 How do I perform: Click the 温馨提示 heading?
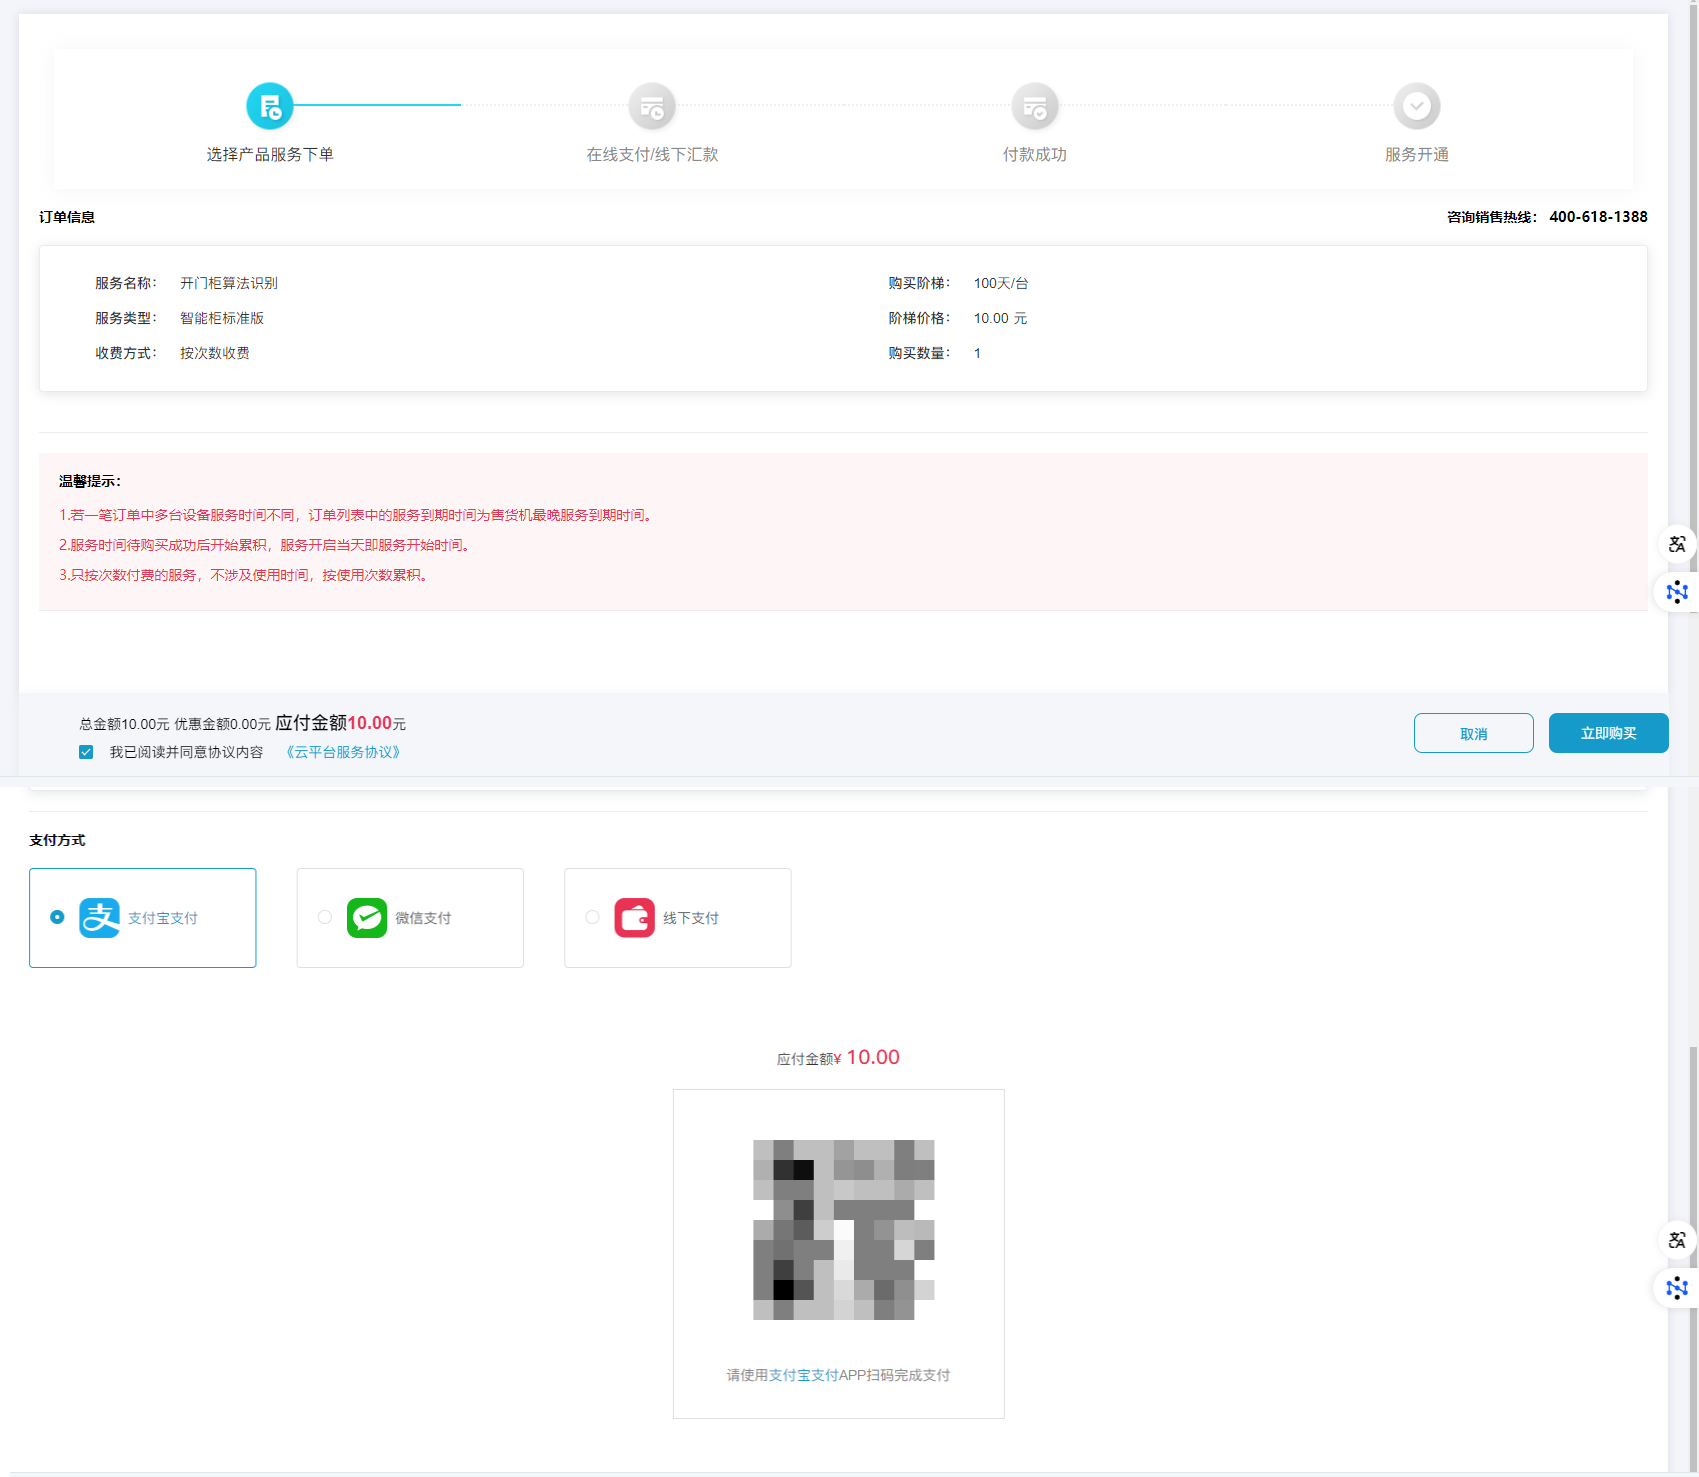click(x=89, y=481)
